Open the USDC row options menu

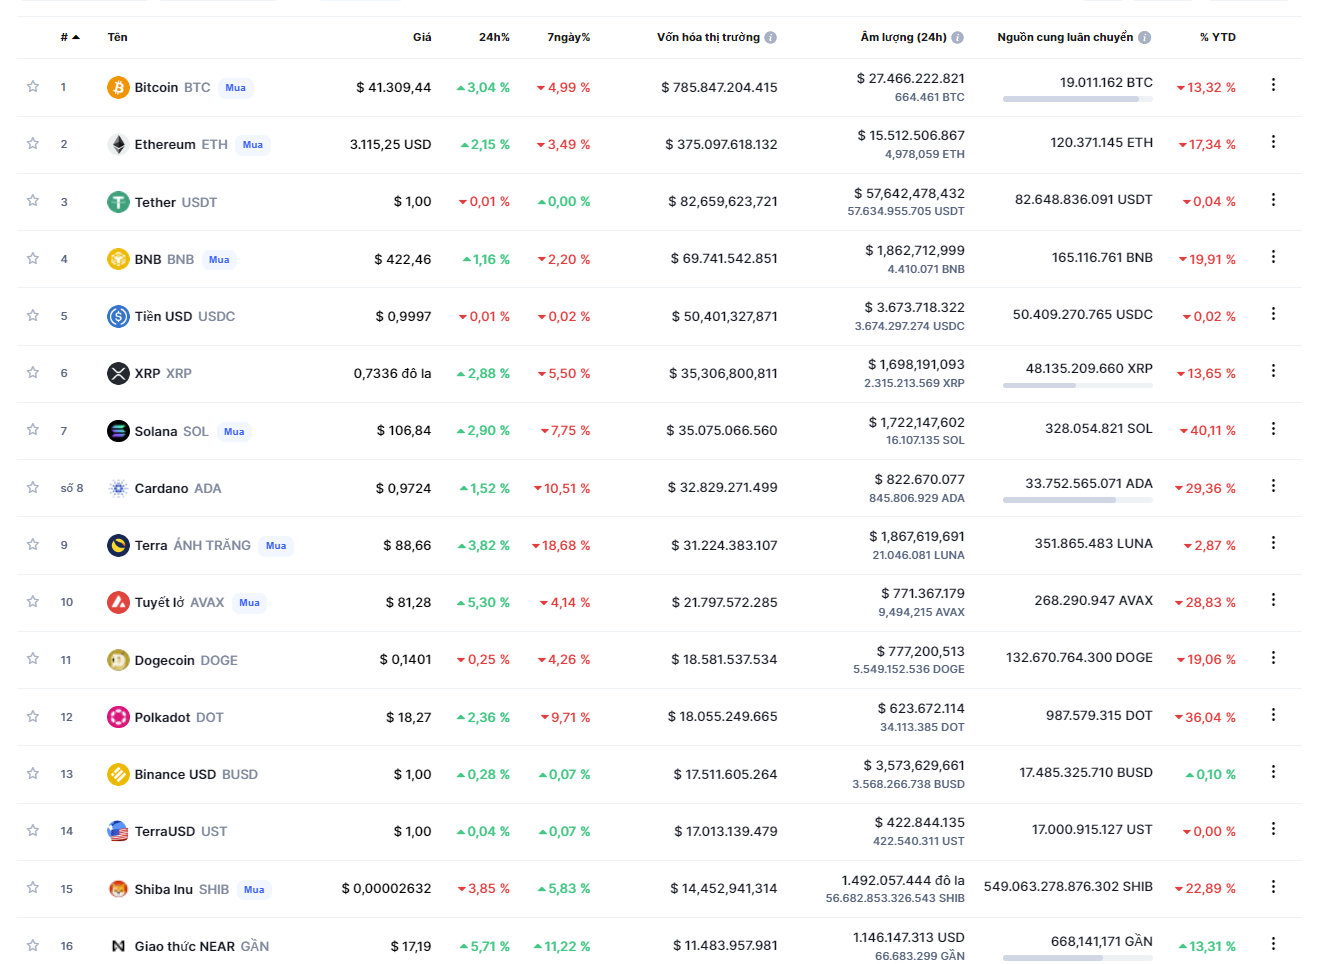(1273, 314)
